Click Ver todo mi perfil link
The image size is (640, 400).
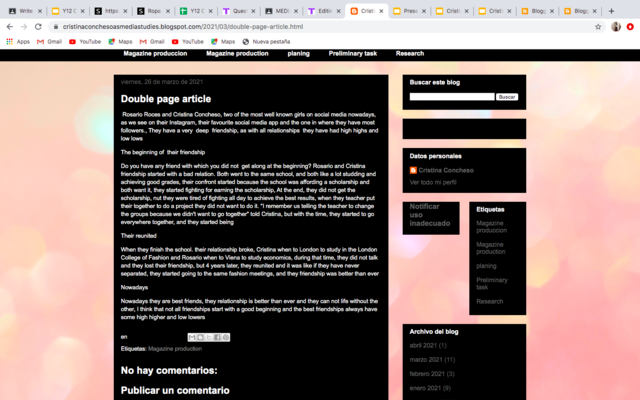tap(433, 182)
